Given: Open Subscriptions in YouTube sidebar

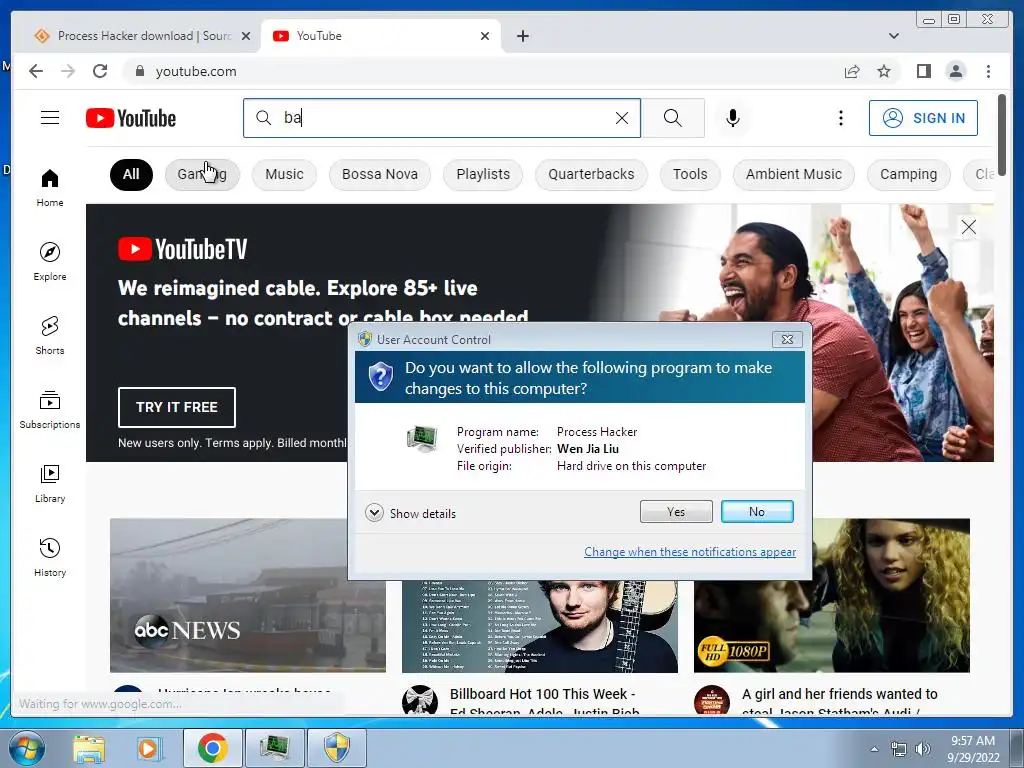Looking at the screenshot, I should pos(50,409).
